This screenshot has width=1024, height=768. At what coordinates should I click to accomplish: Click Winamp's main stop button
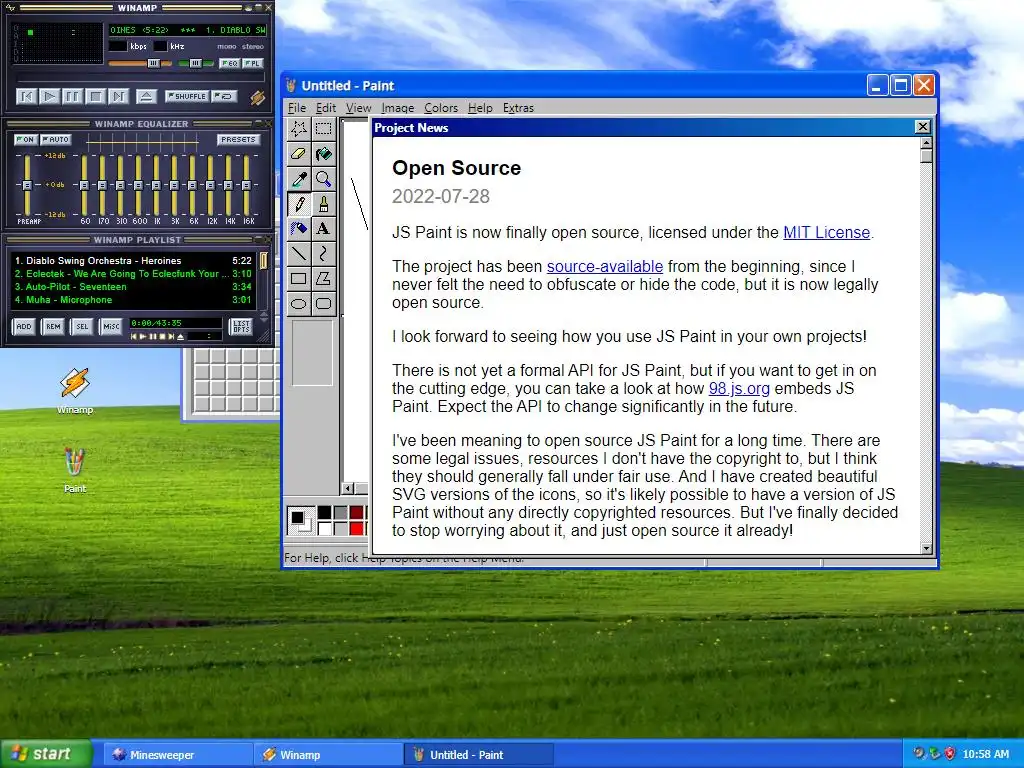click(95, 97)
